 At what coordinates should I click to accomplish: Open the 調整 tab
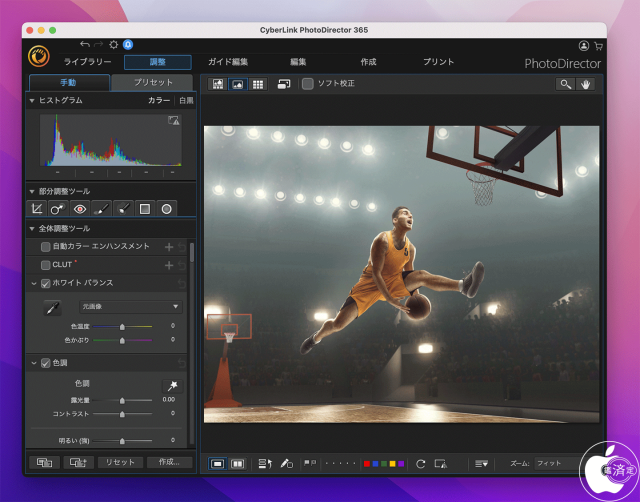tap(158, 62)
